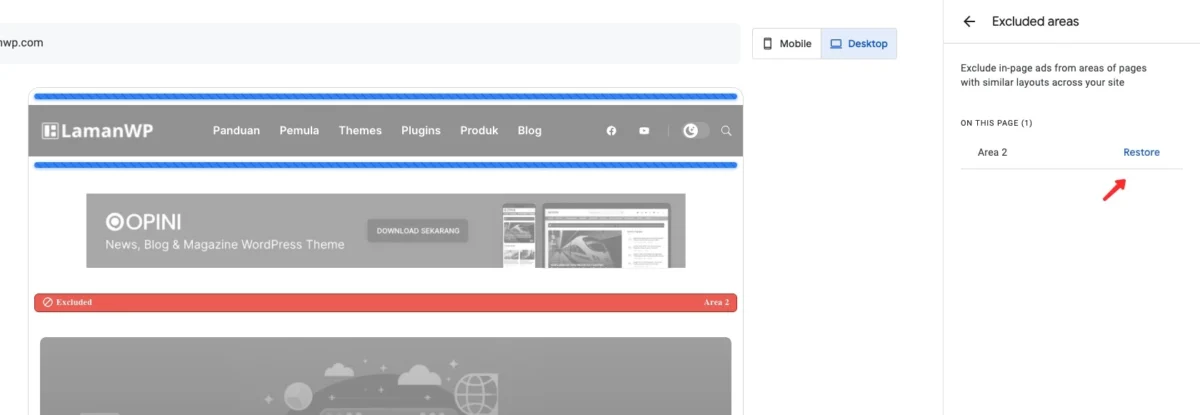This screenshot has height=415, width=1200.
Task: Open Themes menu in the preview
Action: tap(360, 131)
